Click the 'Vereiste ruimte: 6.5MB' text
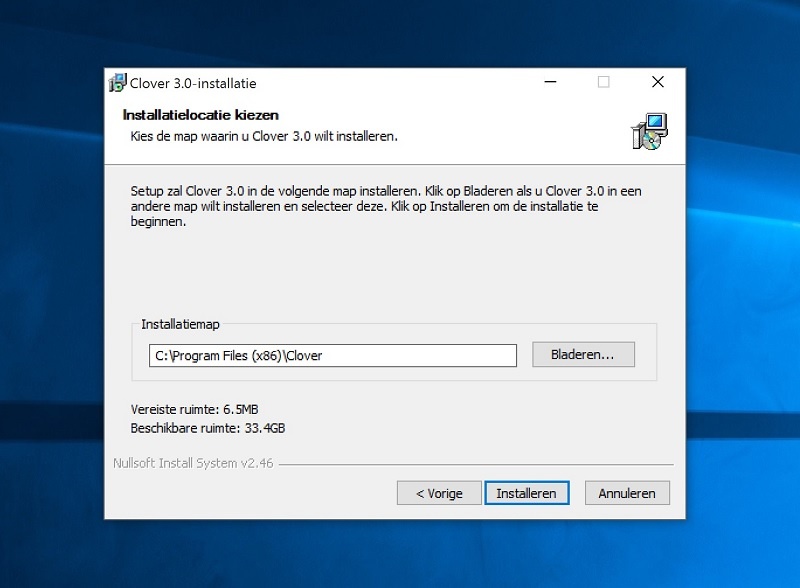The image size is (800, 588). [x=194, y=409]
